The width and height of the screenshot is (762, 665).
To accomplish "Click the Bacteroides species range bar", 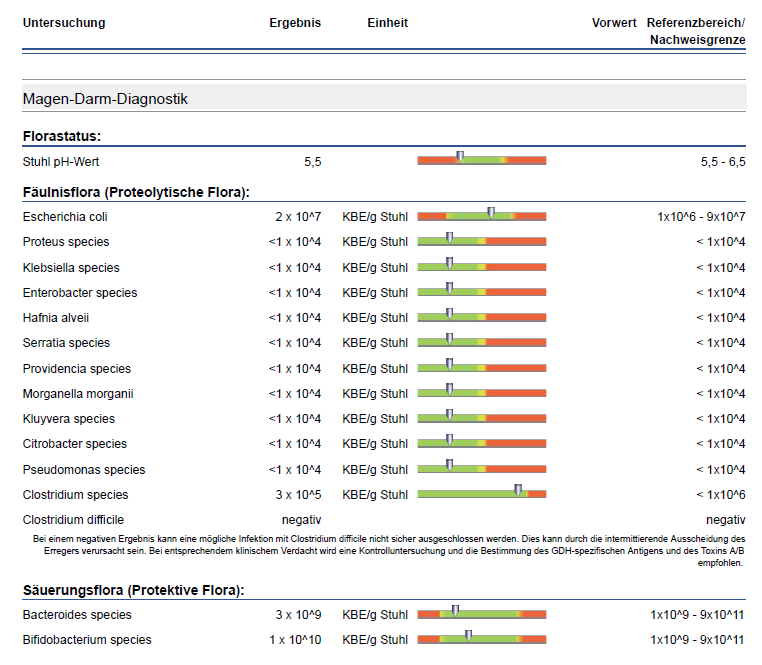I will [482, 614].
